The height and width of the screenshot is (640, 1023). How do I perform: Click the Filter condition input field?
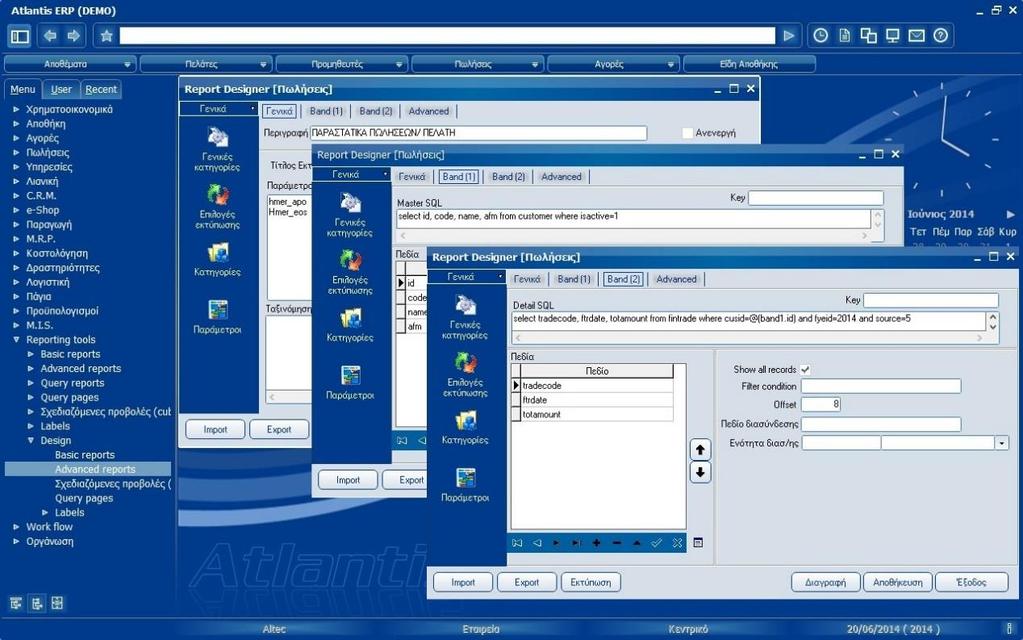coord(881,386)
